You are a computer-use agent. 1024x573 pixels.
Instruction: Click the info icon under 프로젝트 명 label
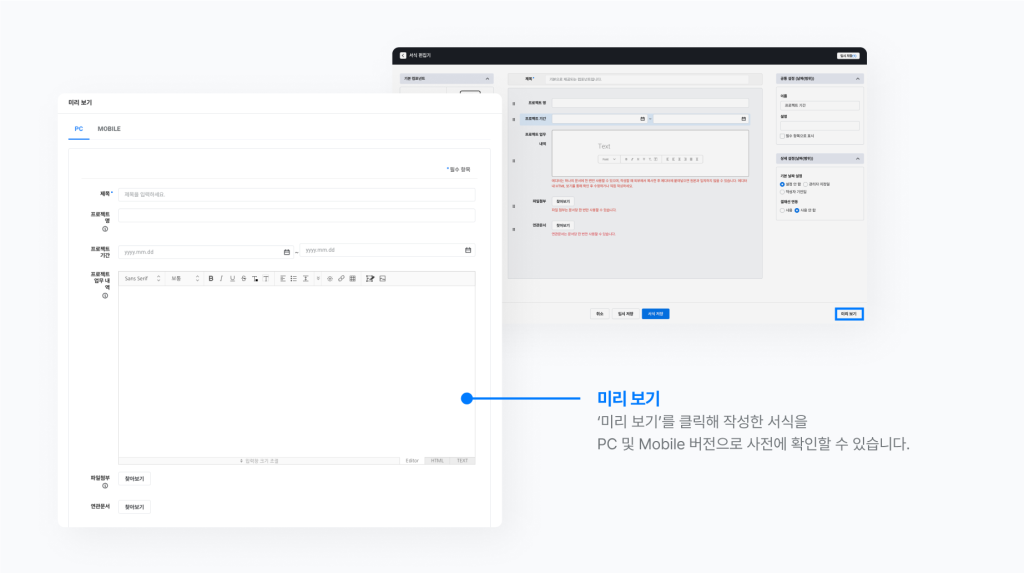coord(105,229)
